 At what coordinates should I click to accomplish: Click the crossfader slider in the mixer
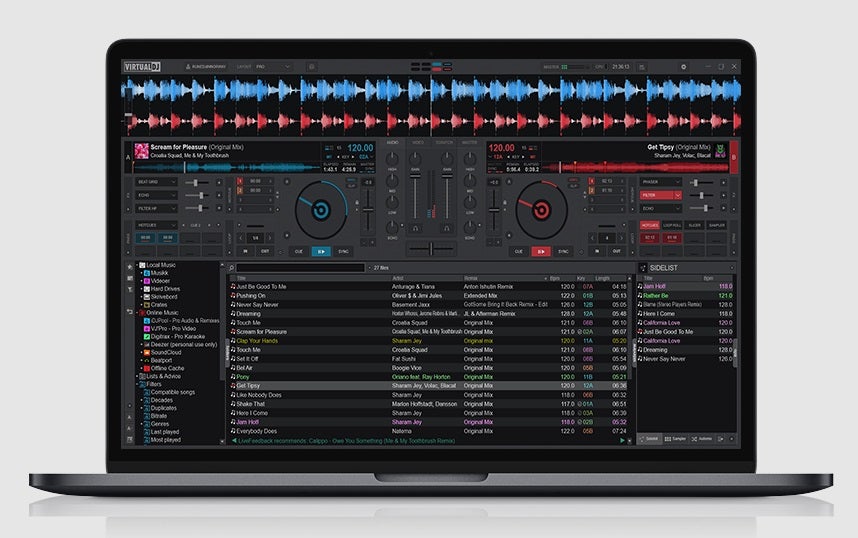[431, 246]
